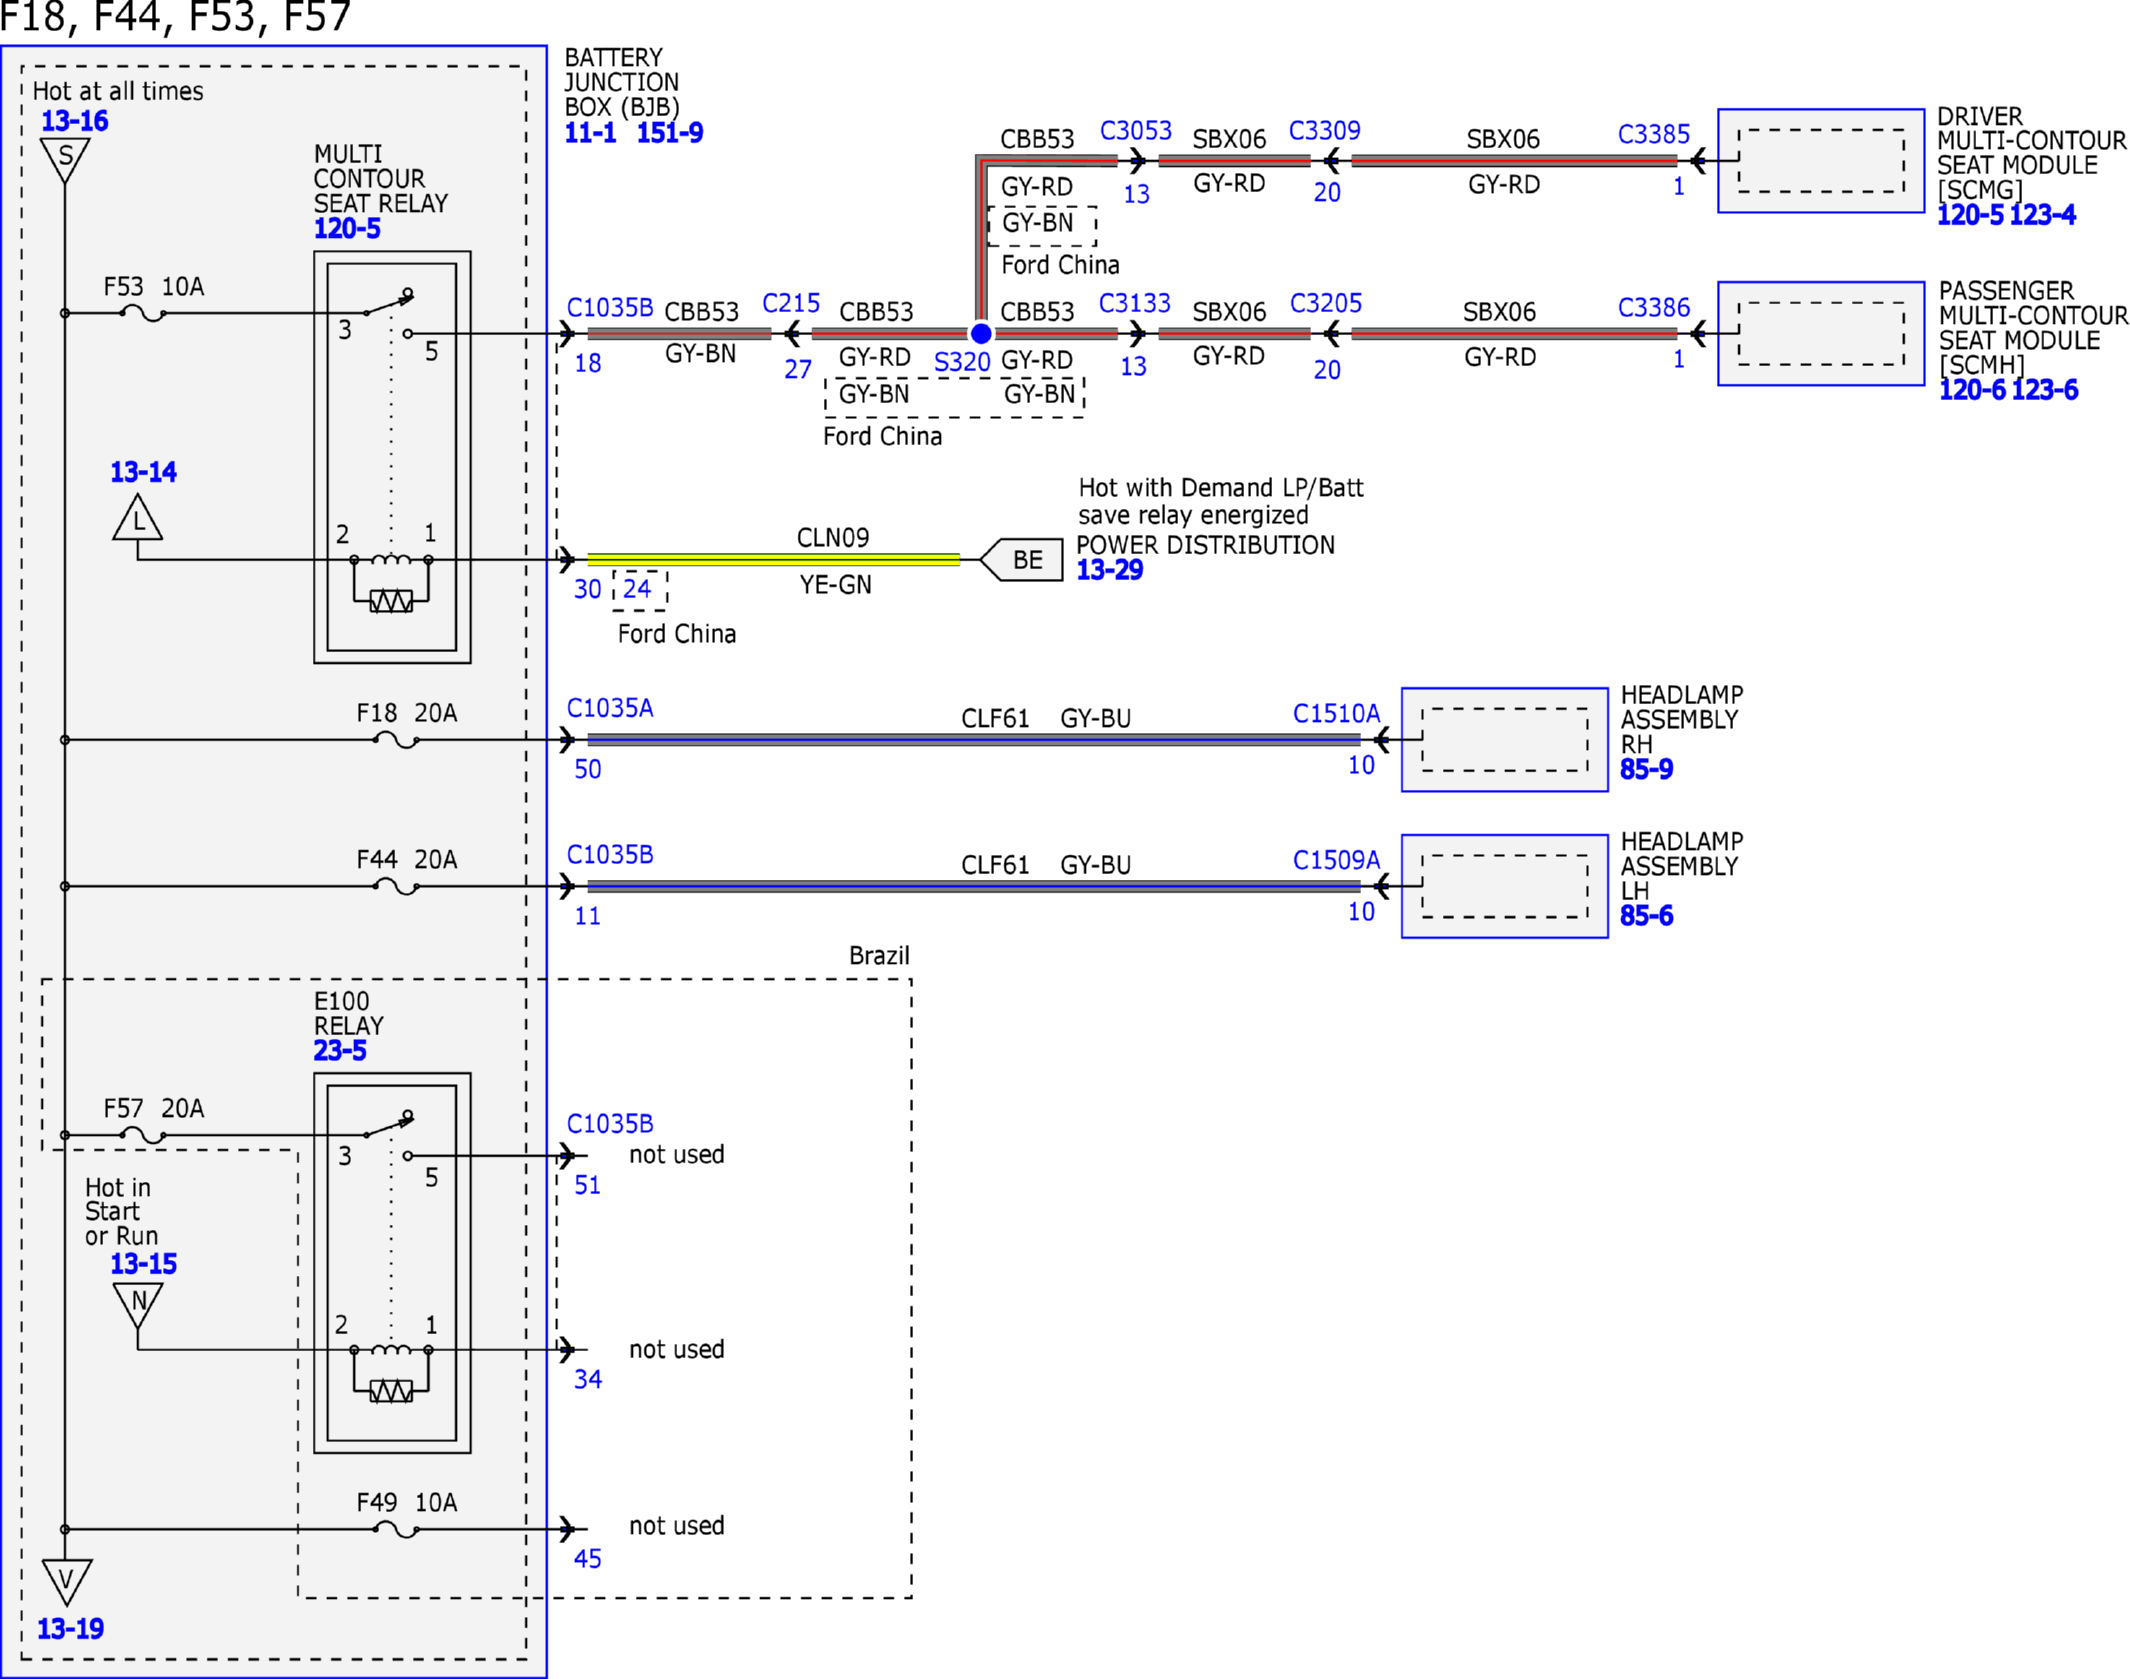Open passenger seat module reference 123-6

pyautogui.click(x=2045, y=390)
